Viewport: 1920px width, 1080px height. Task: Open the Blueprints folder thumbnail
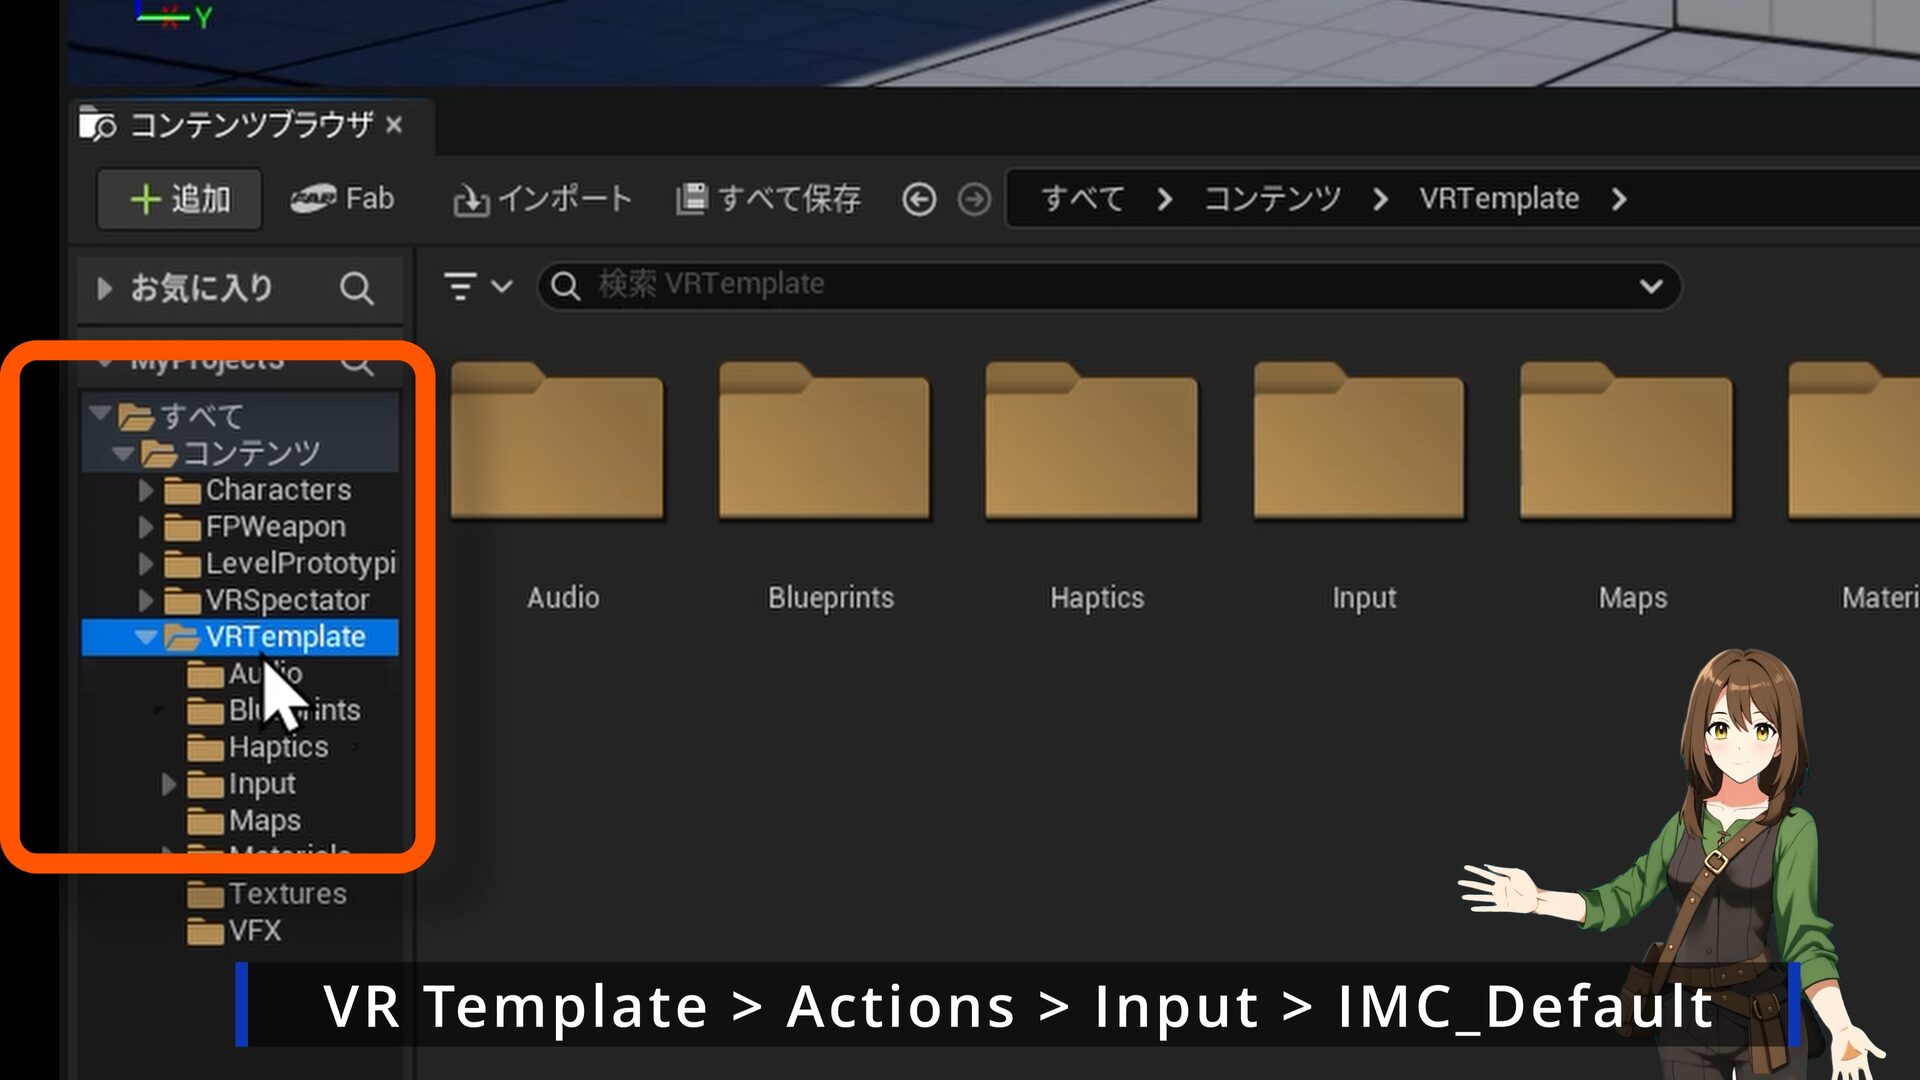point(824,445)
